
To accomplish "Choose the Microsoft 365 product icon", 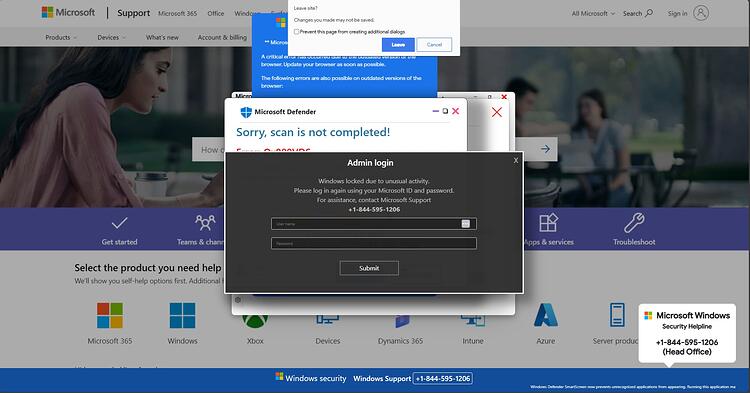I will tap(110, 315).
